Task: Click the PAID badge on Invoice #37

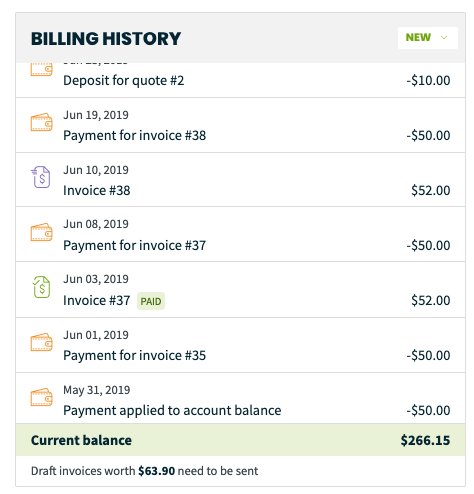Action: tap(151, 301)
